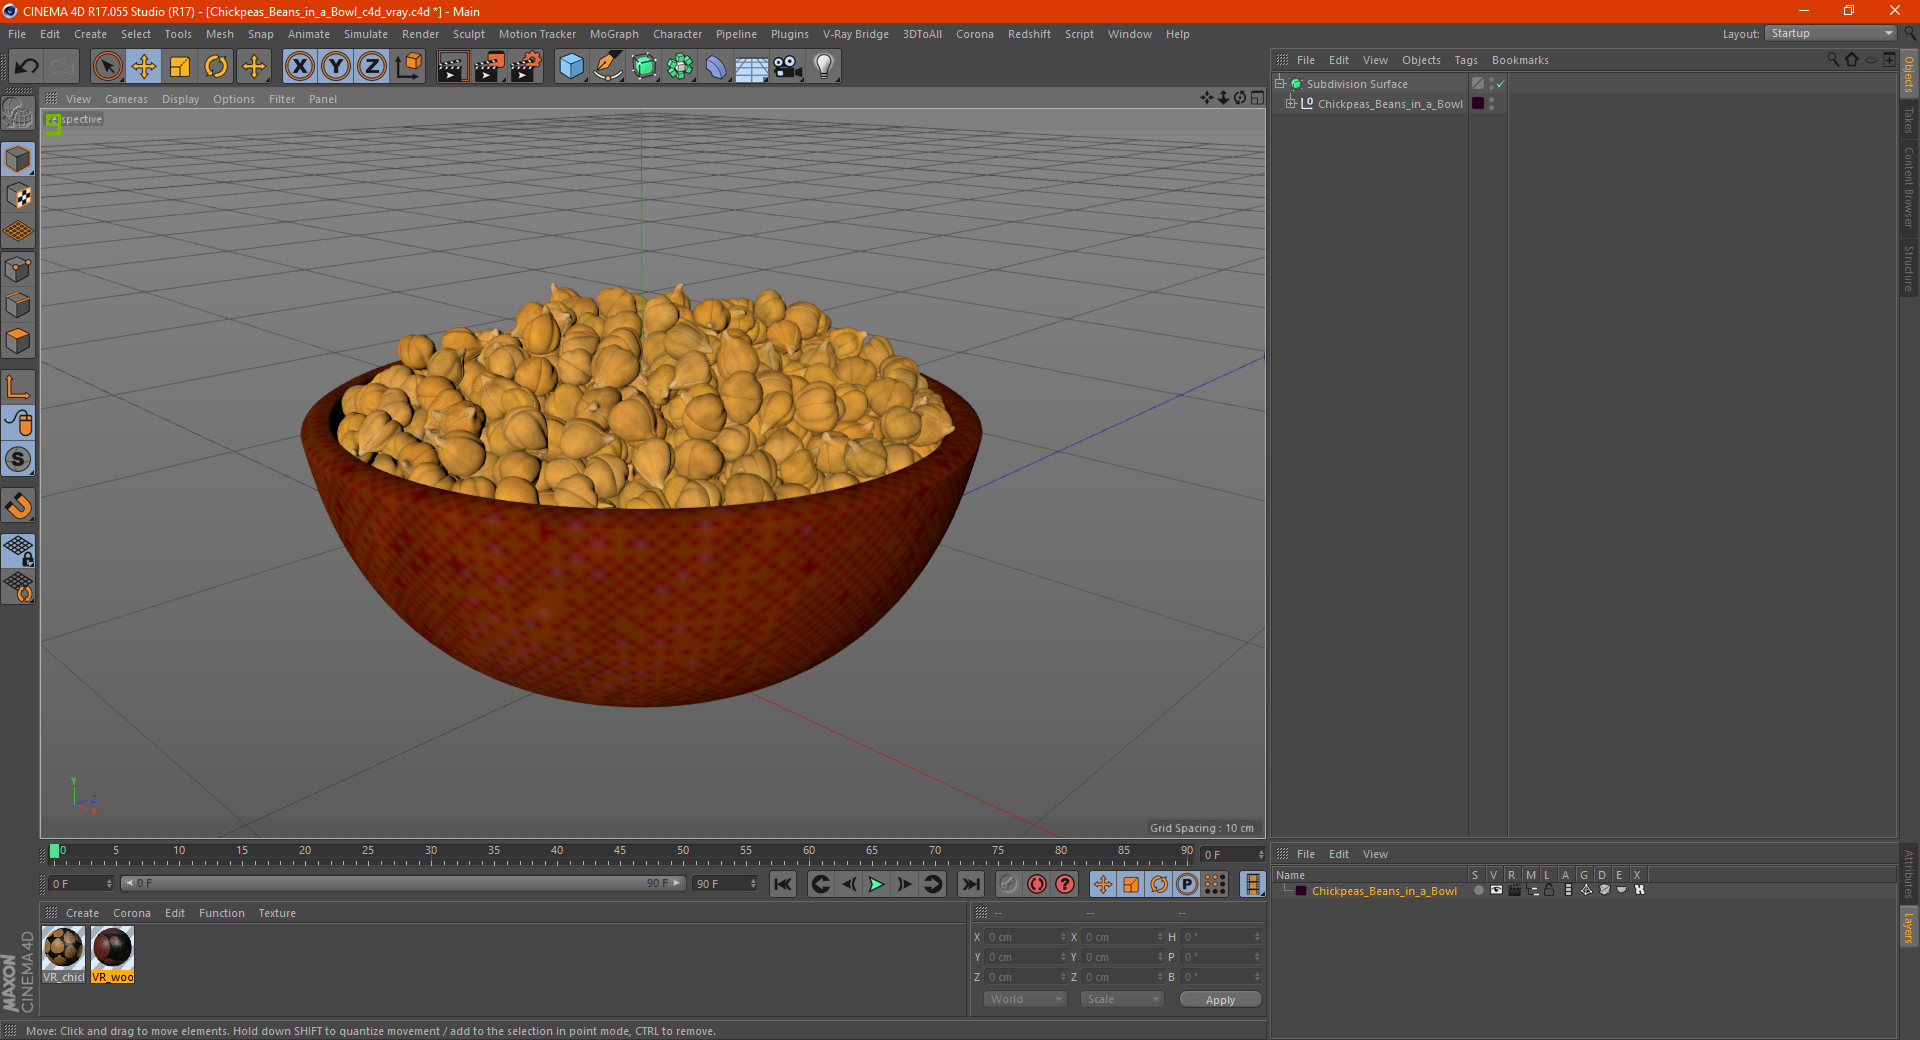Toggle Y axis lock
1920x1040 pixels.
tap(336, 67)
